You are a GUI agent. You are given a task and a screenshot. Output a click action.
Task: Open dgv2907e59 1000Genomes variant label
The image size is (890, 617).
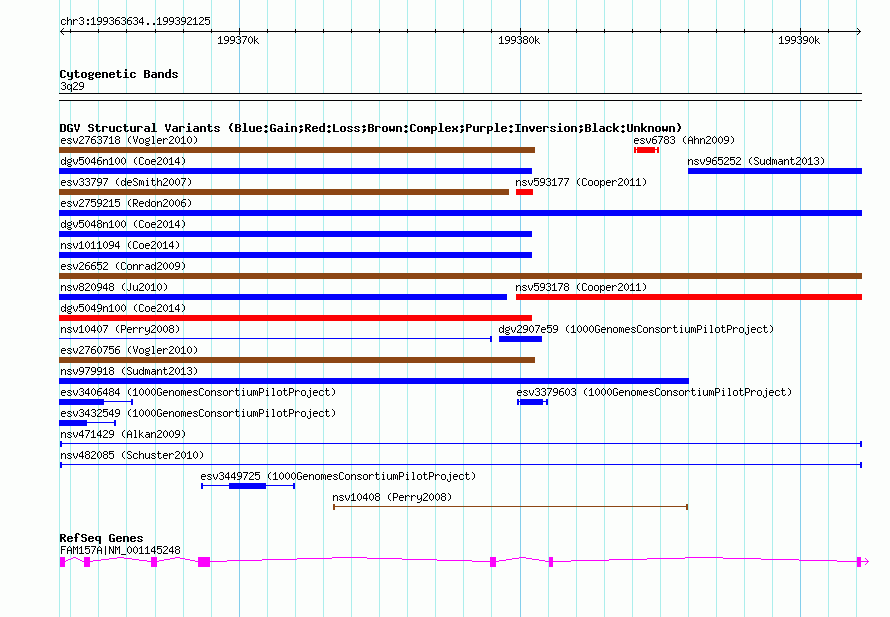pos(636,329)
